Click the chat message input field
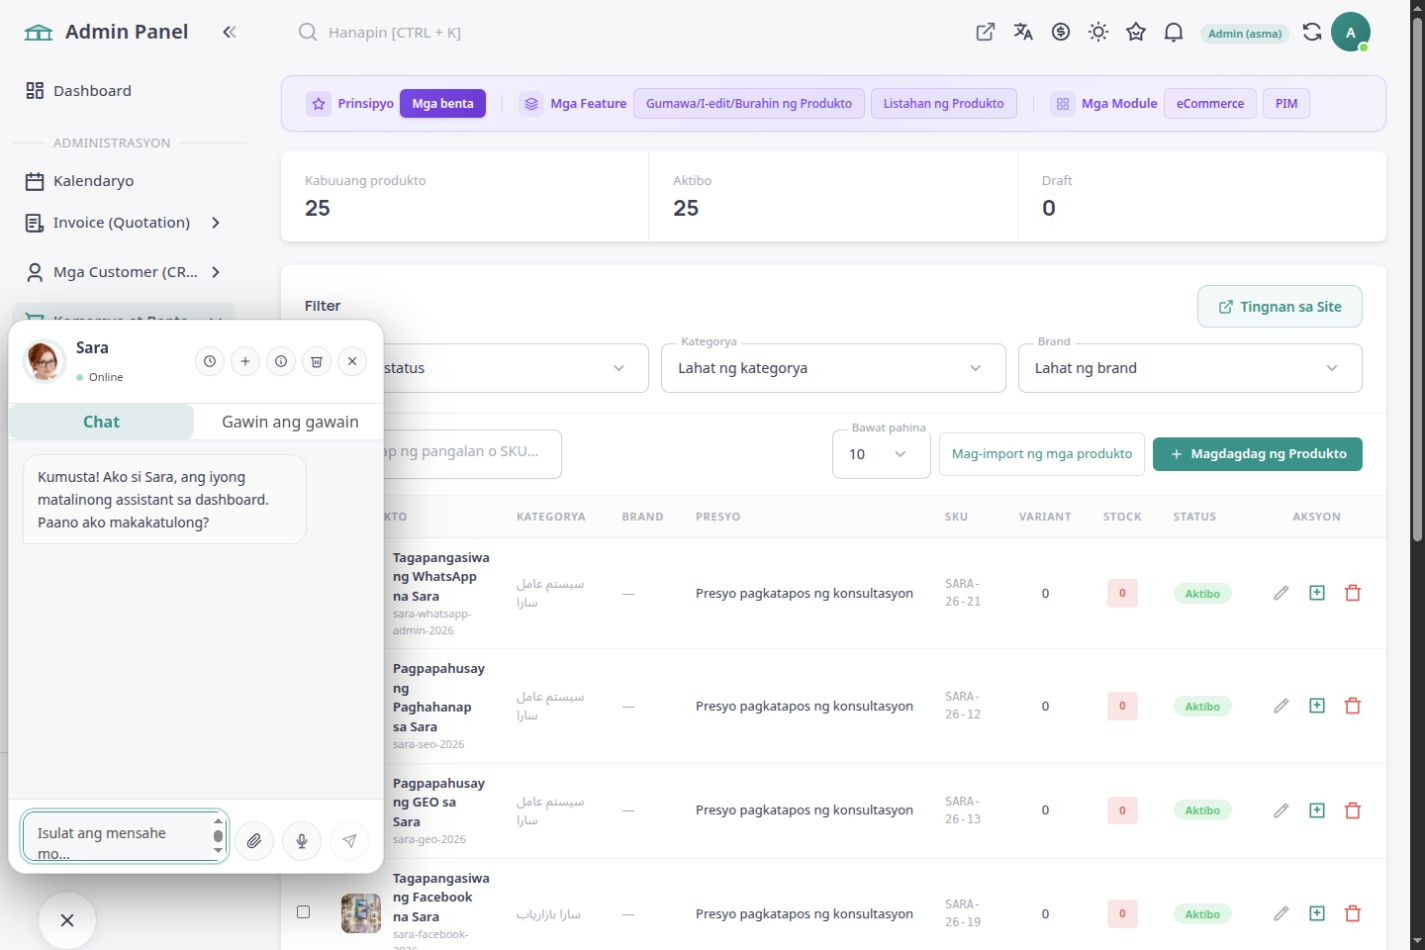 (124, 837)
